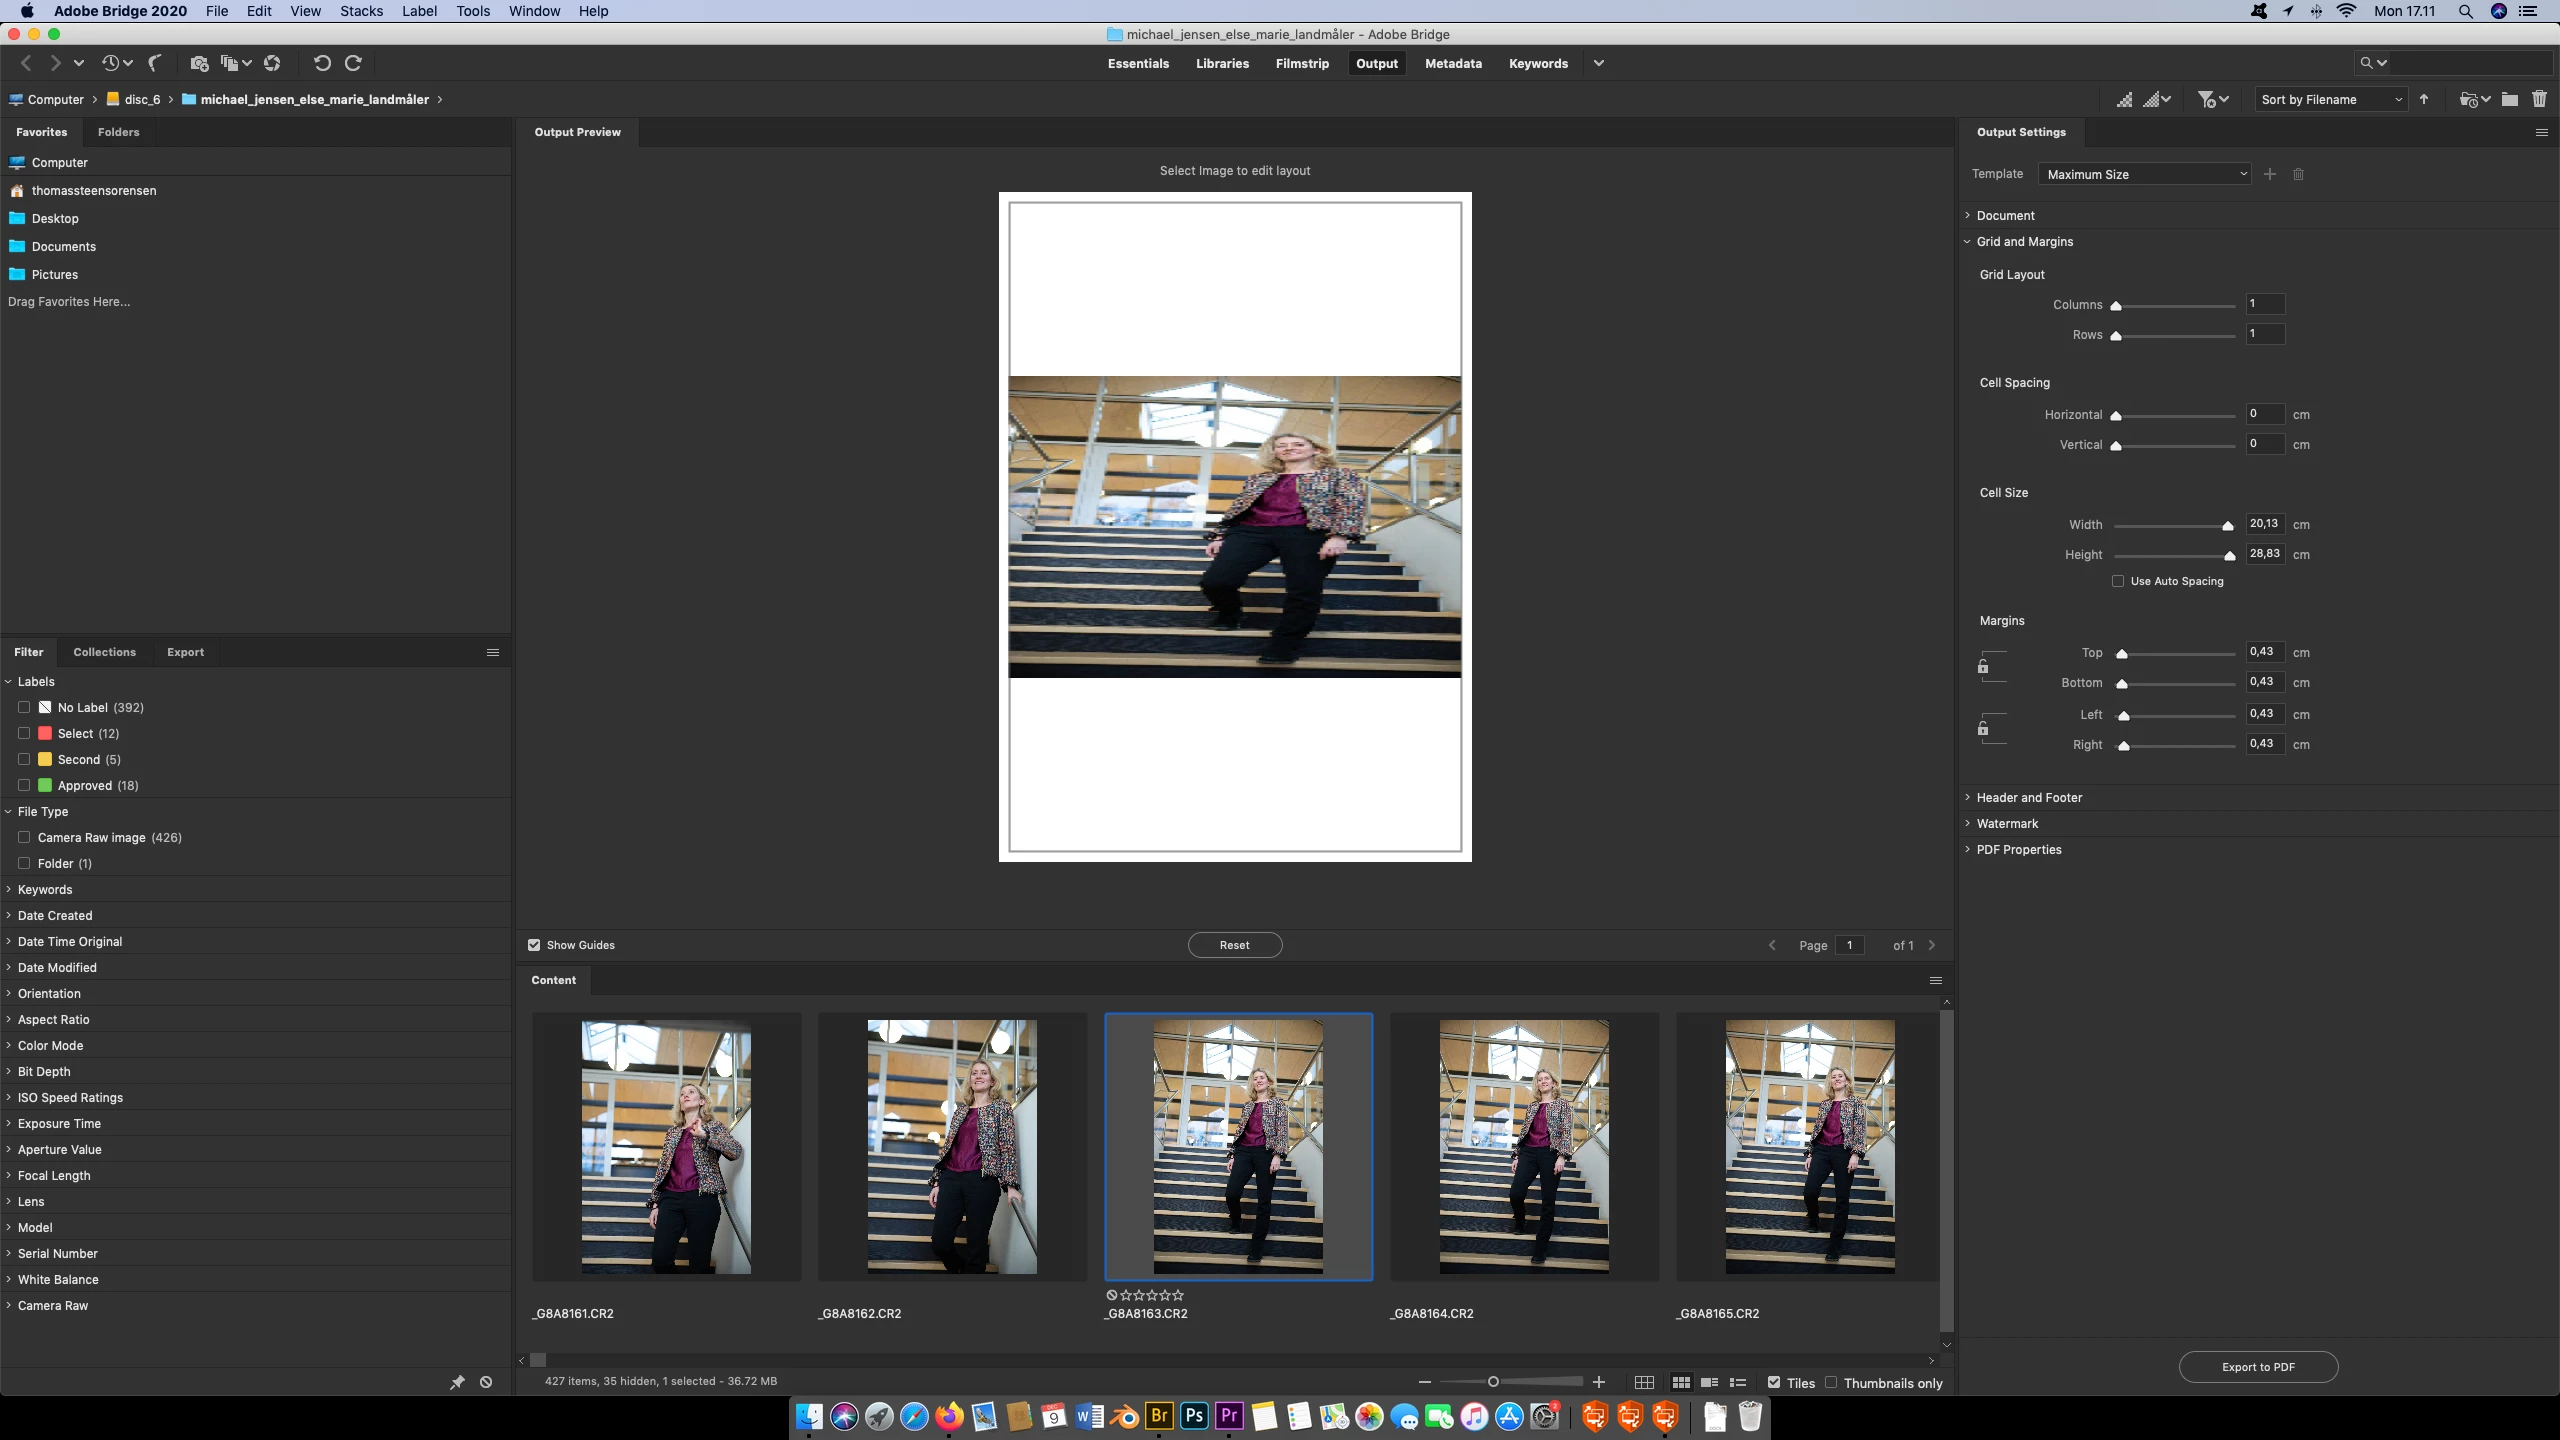Rotate image 90° clockwise

pos(353,63)
